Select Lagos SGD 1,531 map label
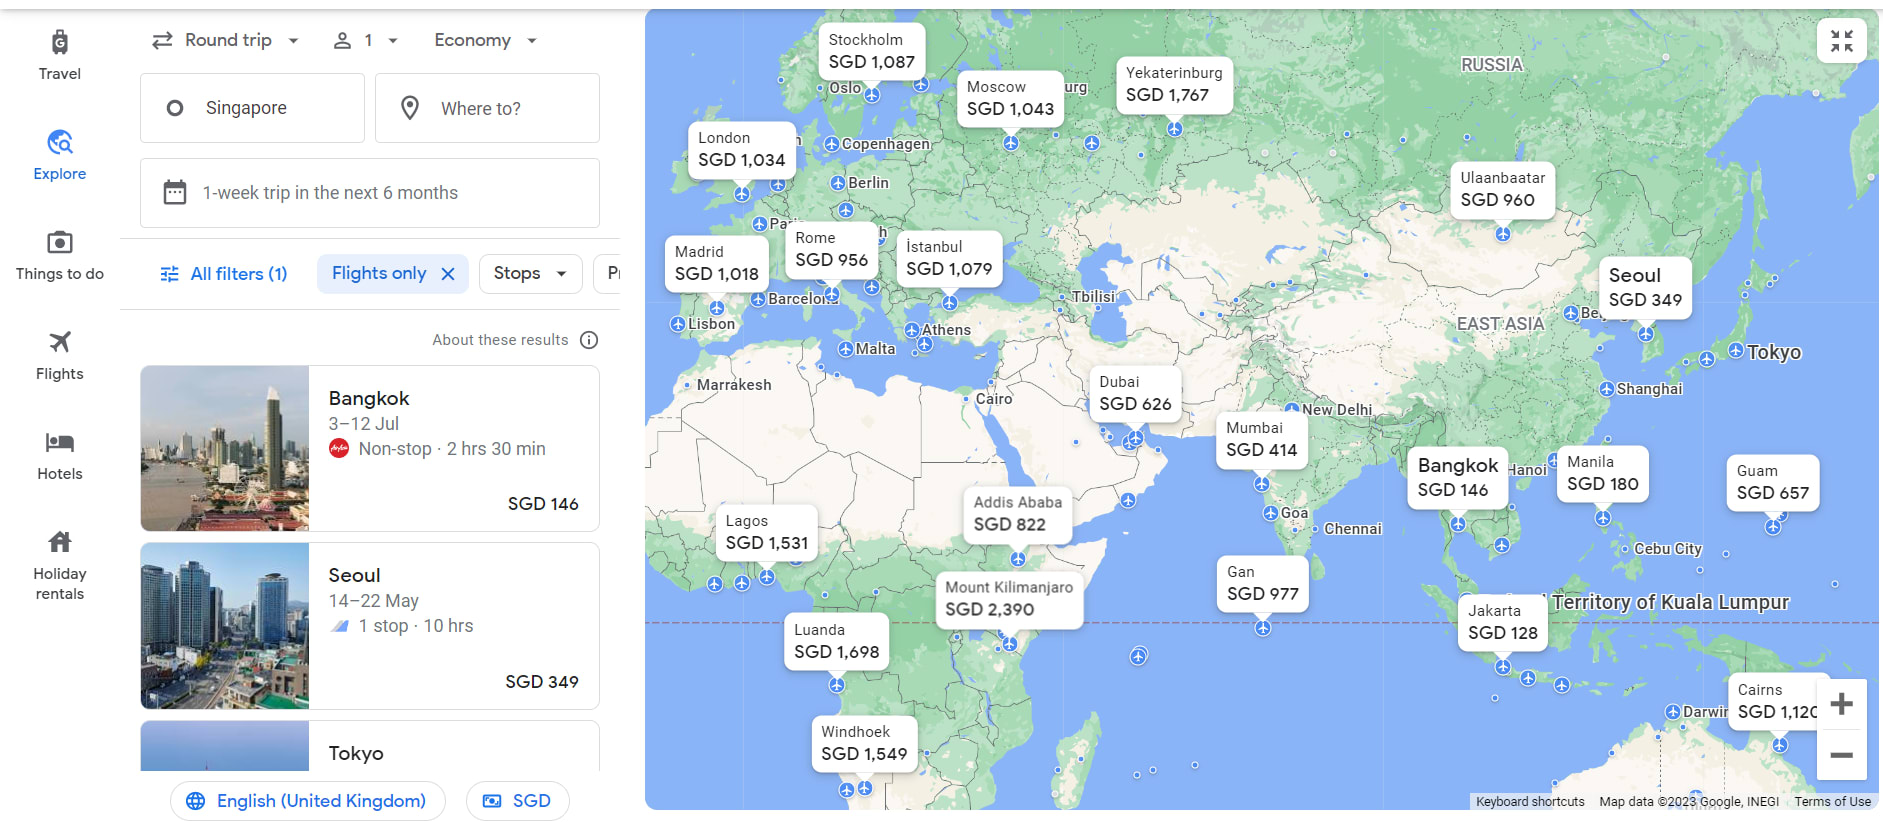 (767, 533)
